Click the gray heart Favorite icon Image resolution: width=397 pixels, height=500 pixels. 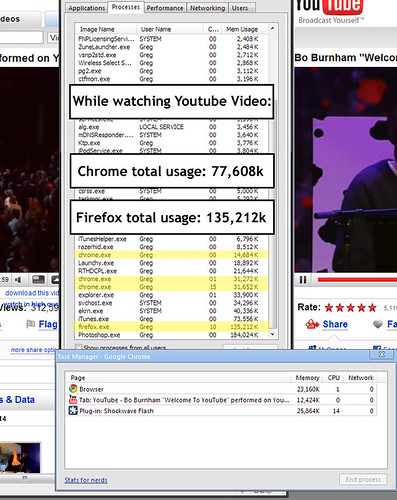coord(377,324)
